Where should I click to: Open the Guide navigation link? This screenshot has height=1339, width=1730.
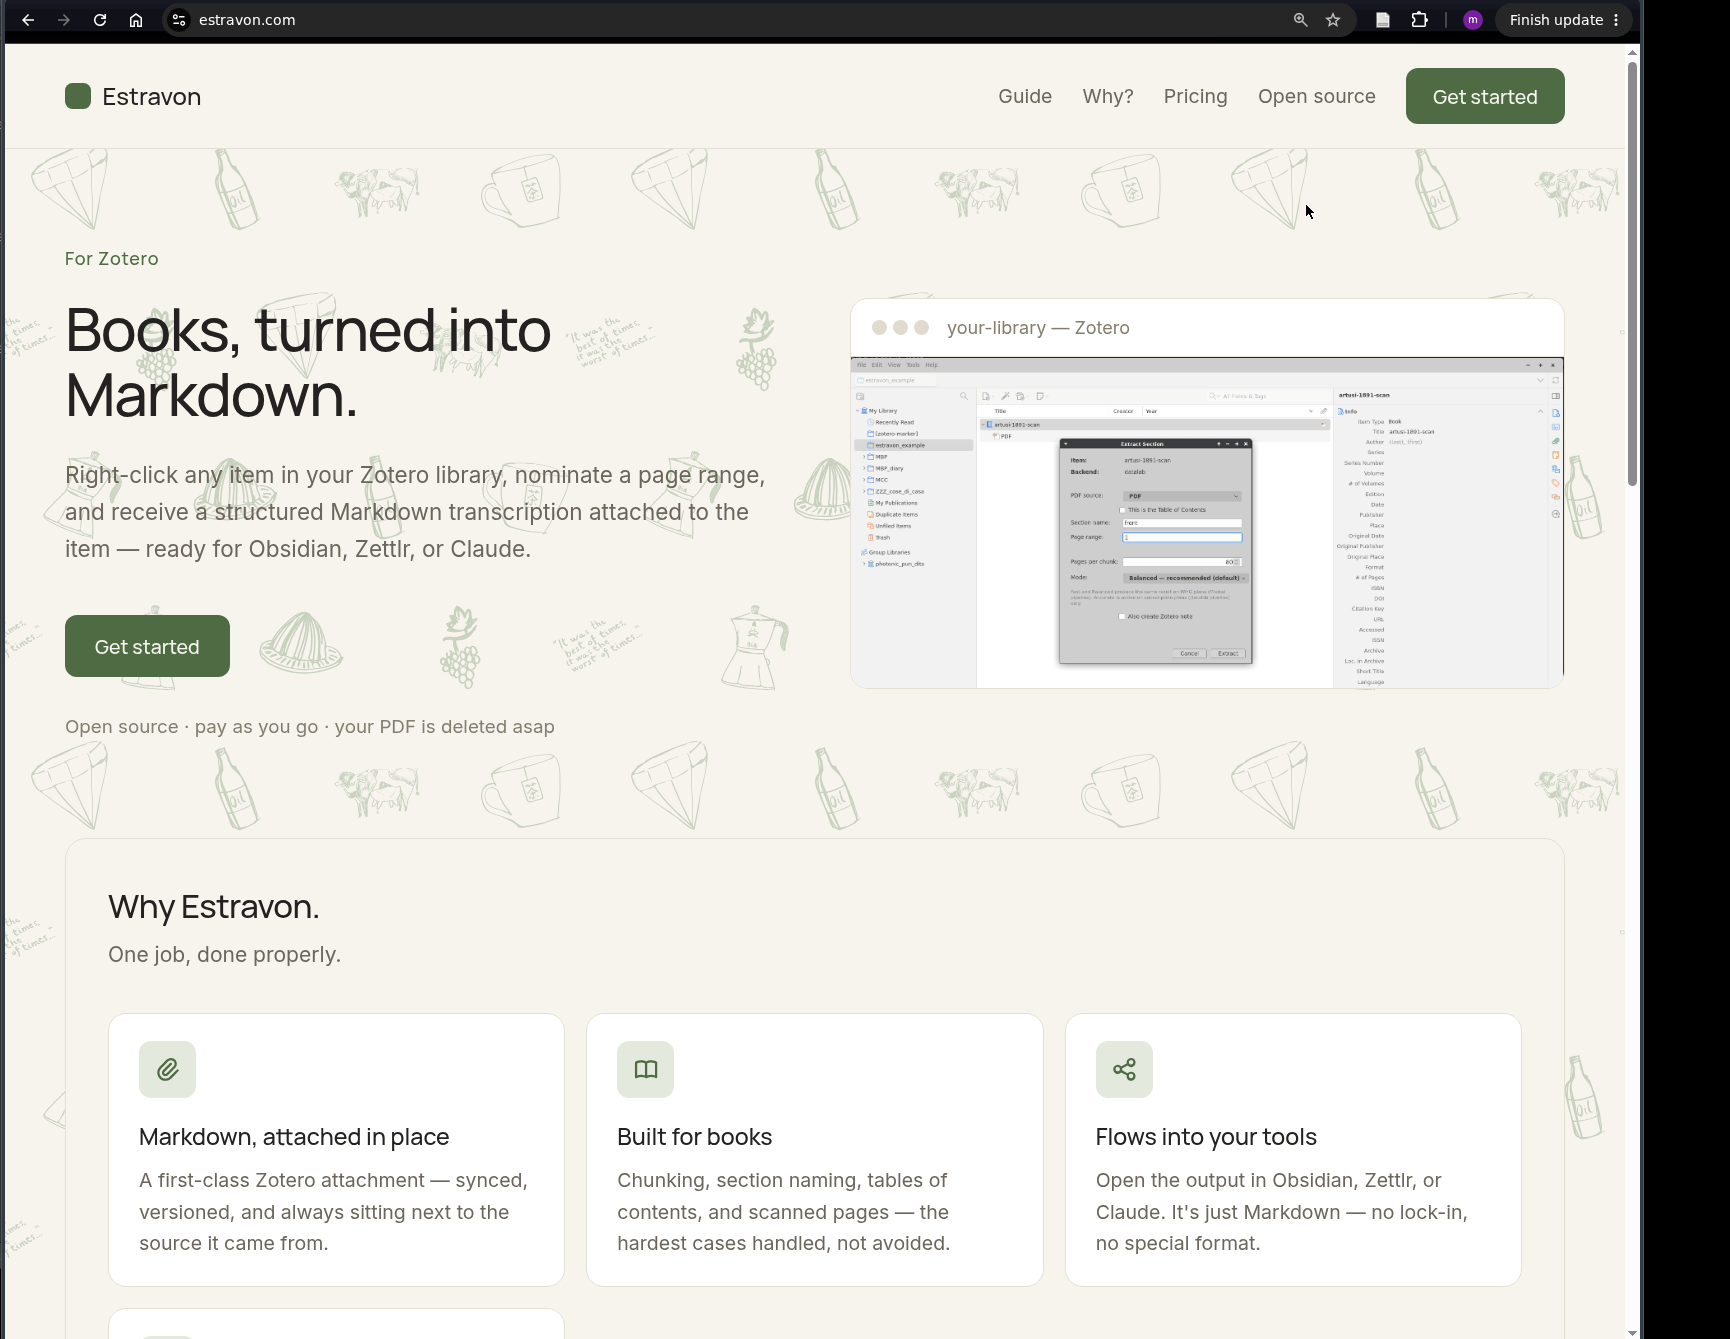[1025, 96]
